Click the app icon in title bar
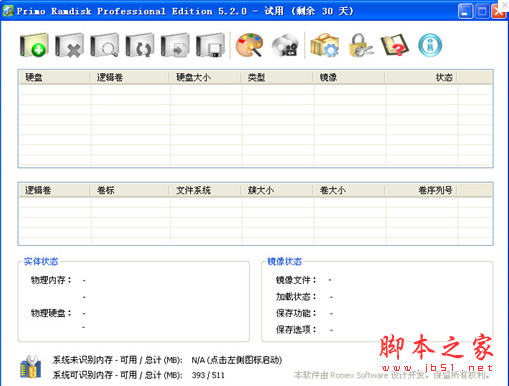This screenshot has width=509, height=386. click(8, 11)
